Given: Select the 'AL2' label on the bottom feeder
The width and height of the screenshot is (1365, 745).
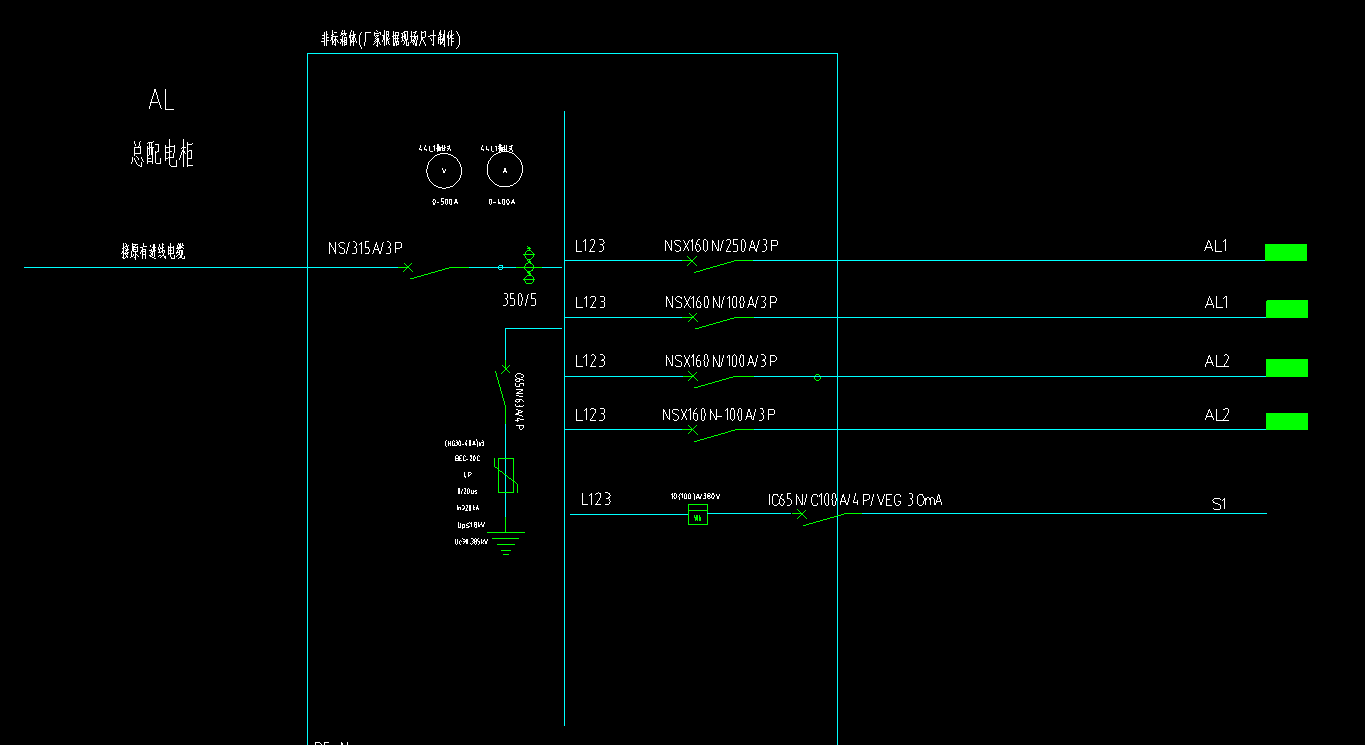Looking at the screenshot, I should point(1217,415).
